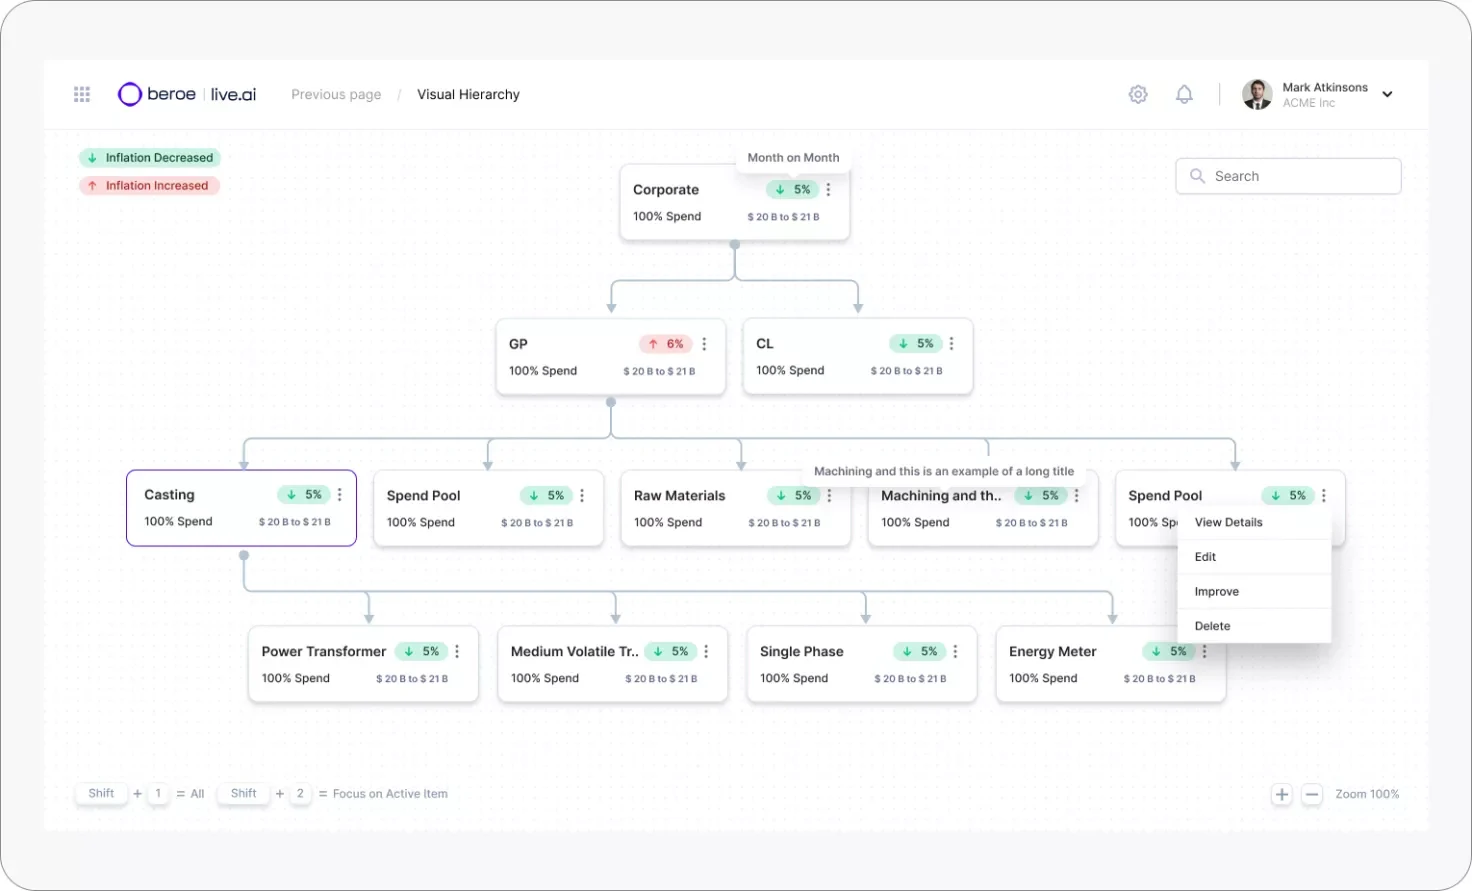
Task: Open kebab menu on Casting card
Action: pos(340,495)
